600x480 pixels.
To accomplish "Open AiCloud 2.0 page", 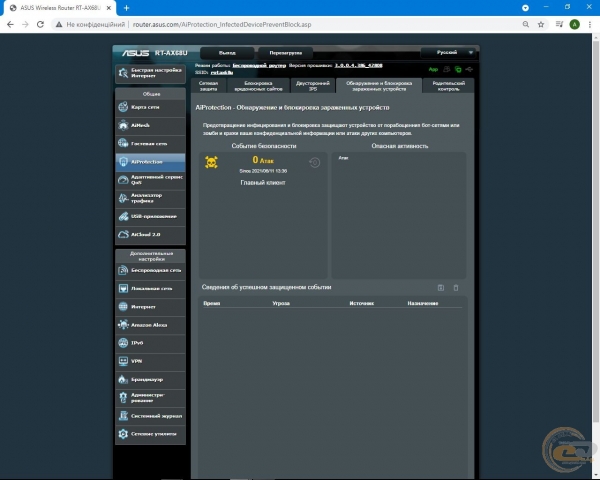I will tap(150, 234).
